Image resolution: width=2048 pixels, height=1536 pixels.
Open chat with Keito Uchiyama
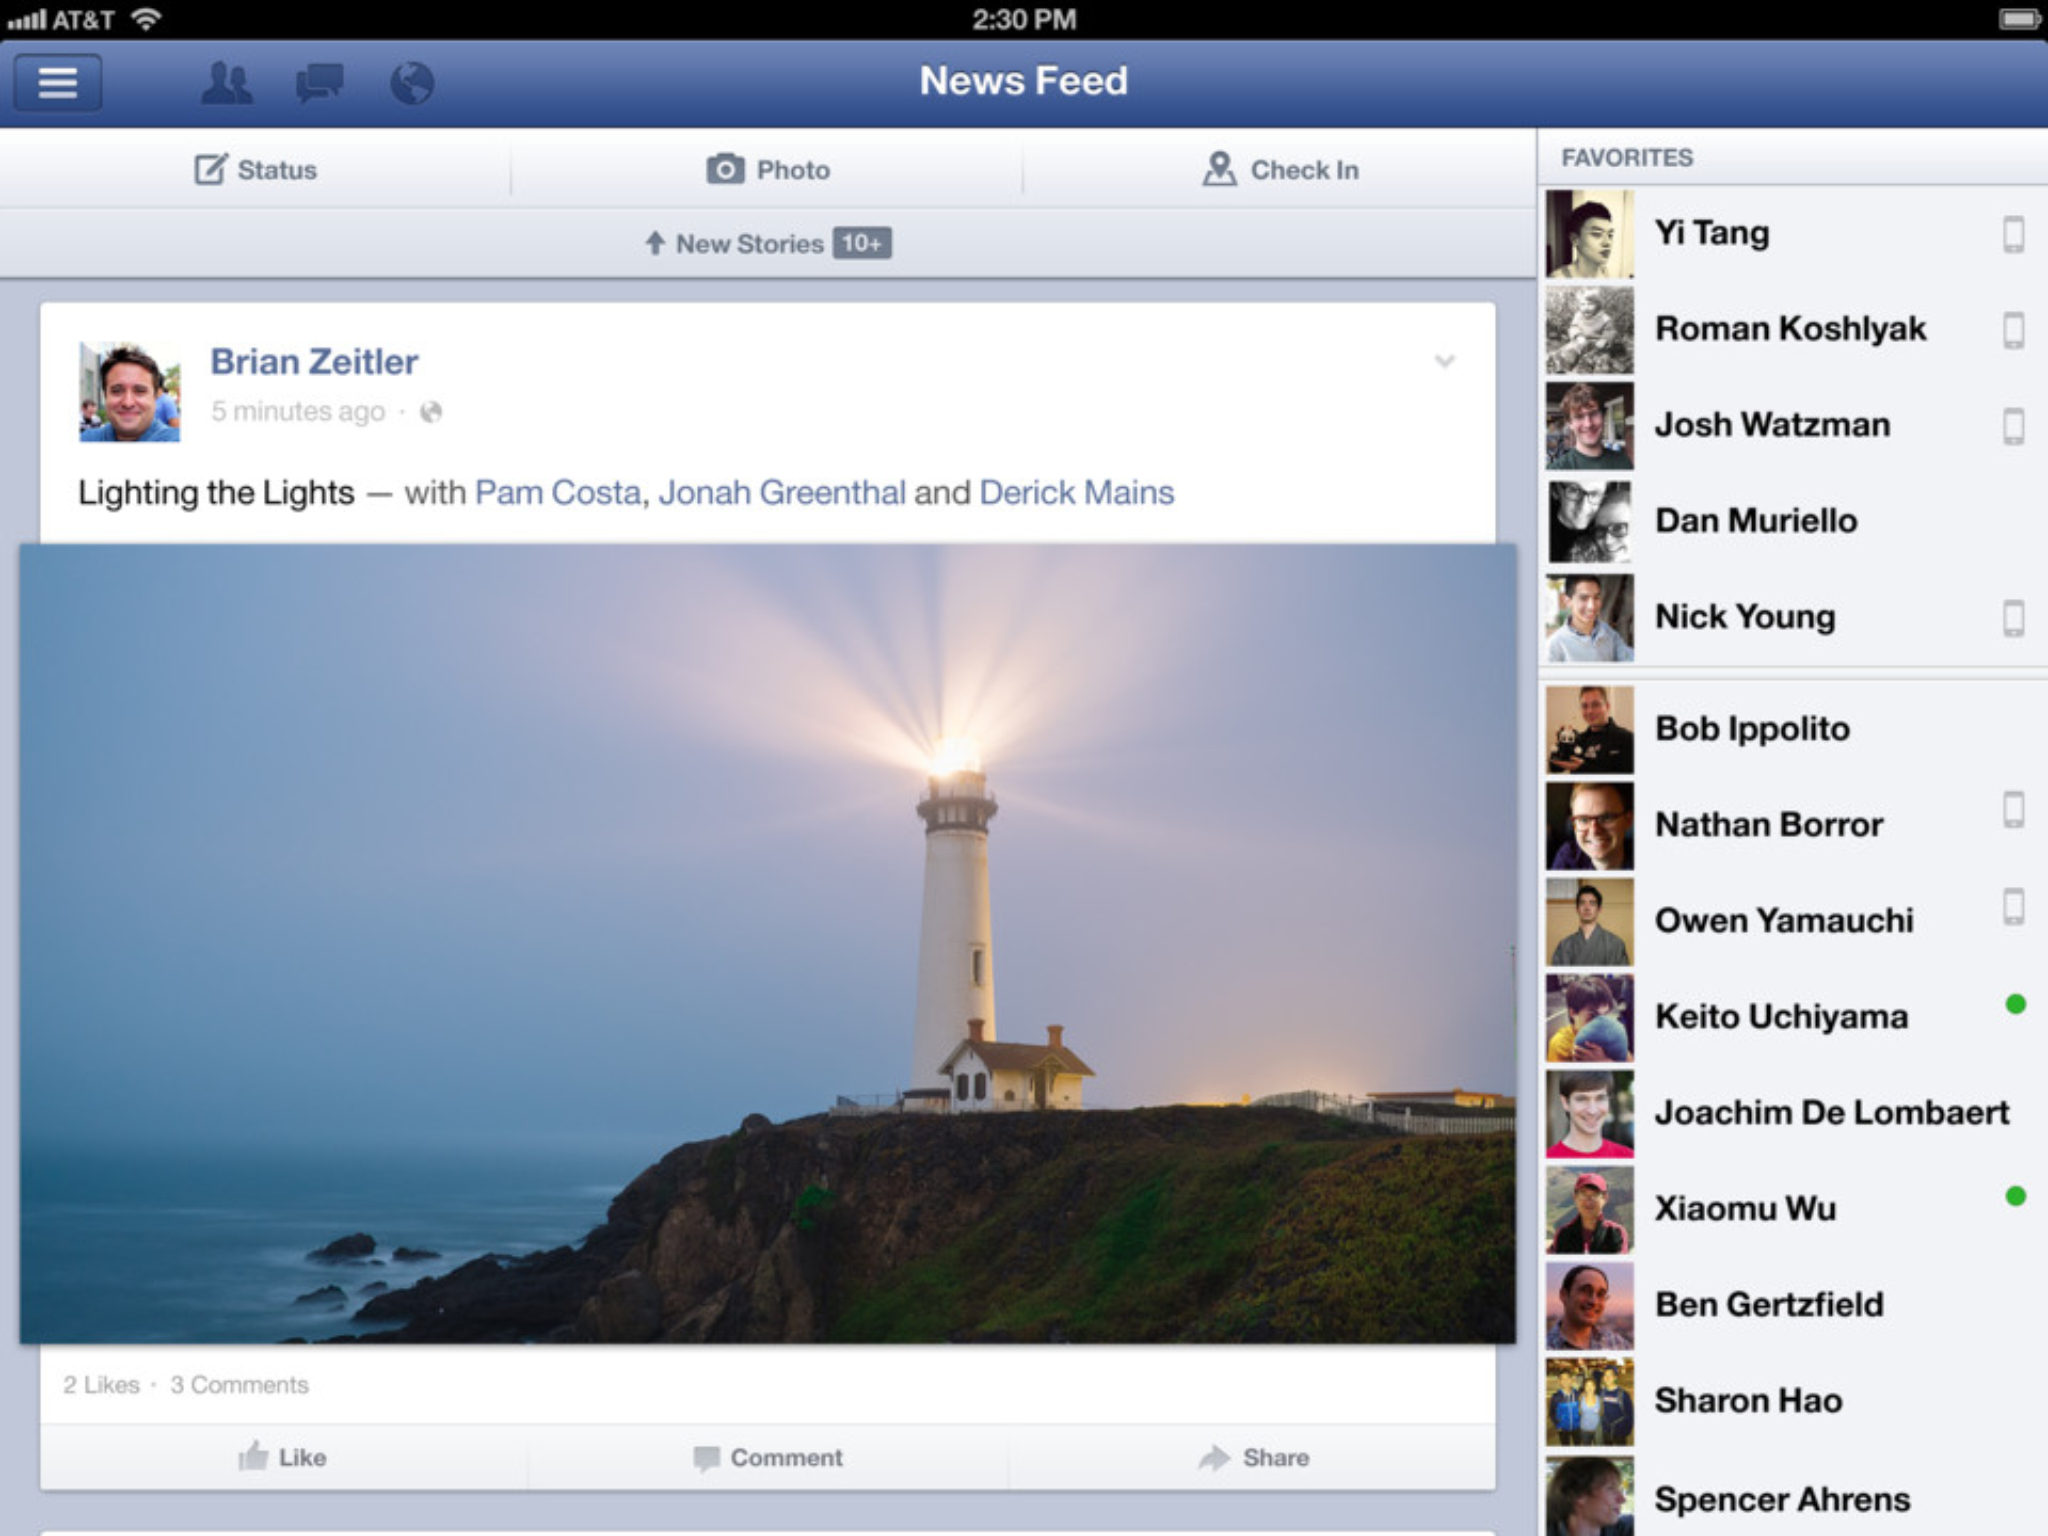(x=1792, y=1018)
